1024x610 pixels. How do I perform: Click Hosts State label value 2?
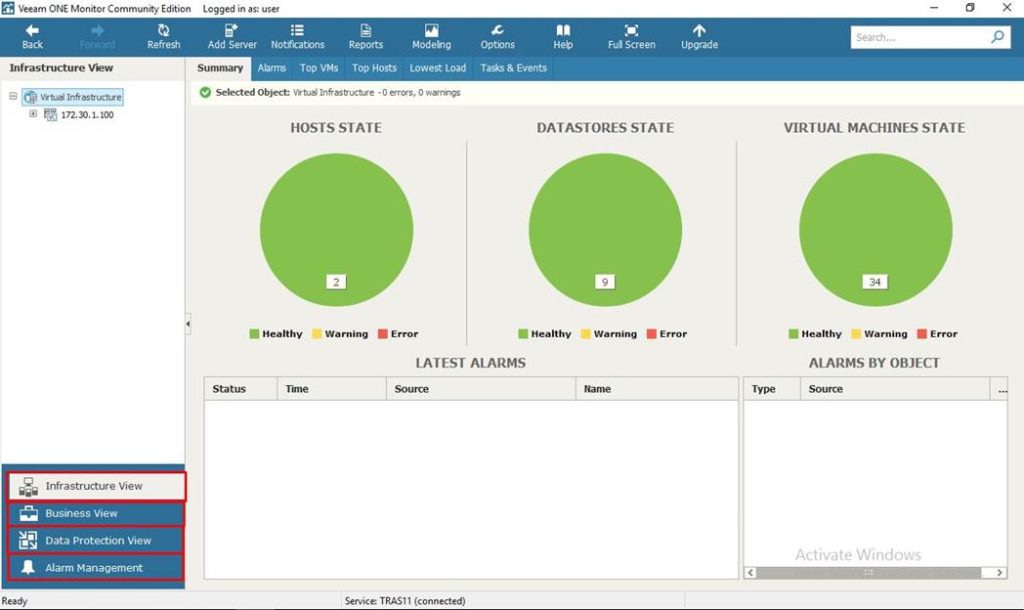[x=336, y=282]
